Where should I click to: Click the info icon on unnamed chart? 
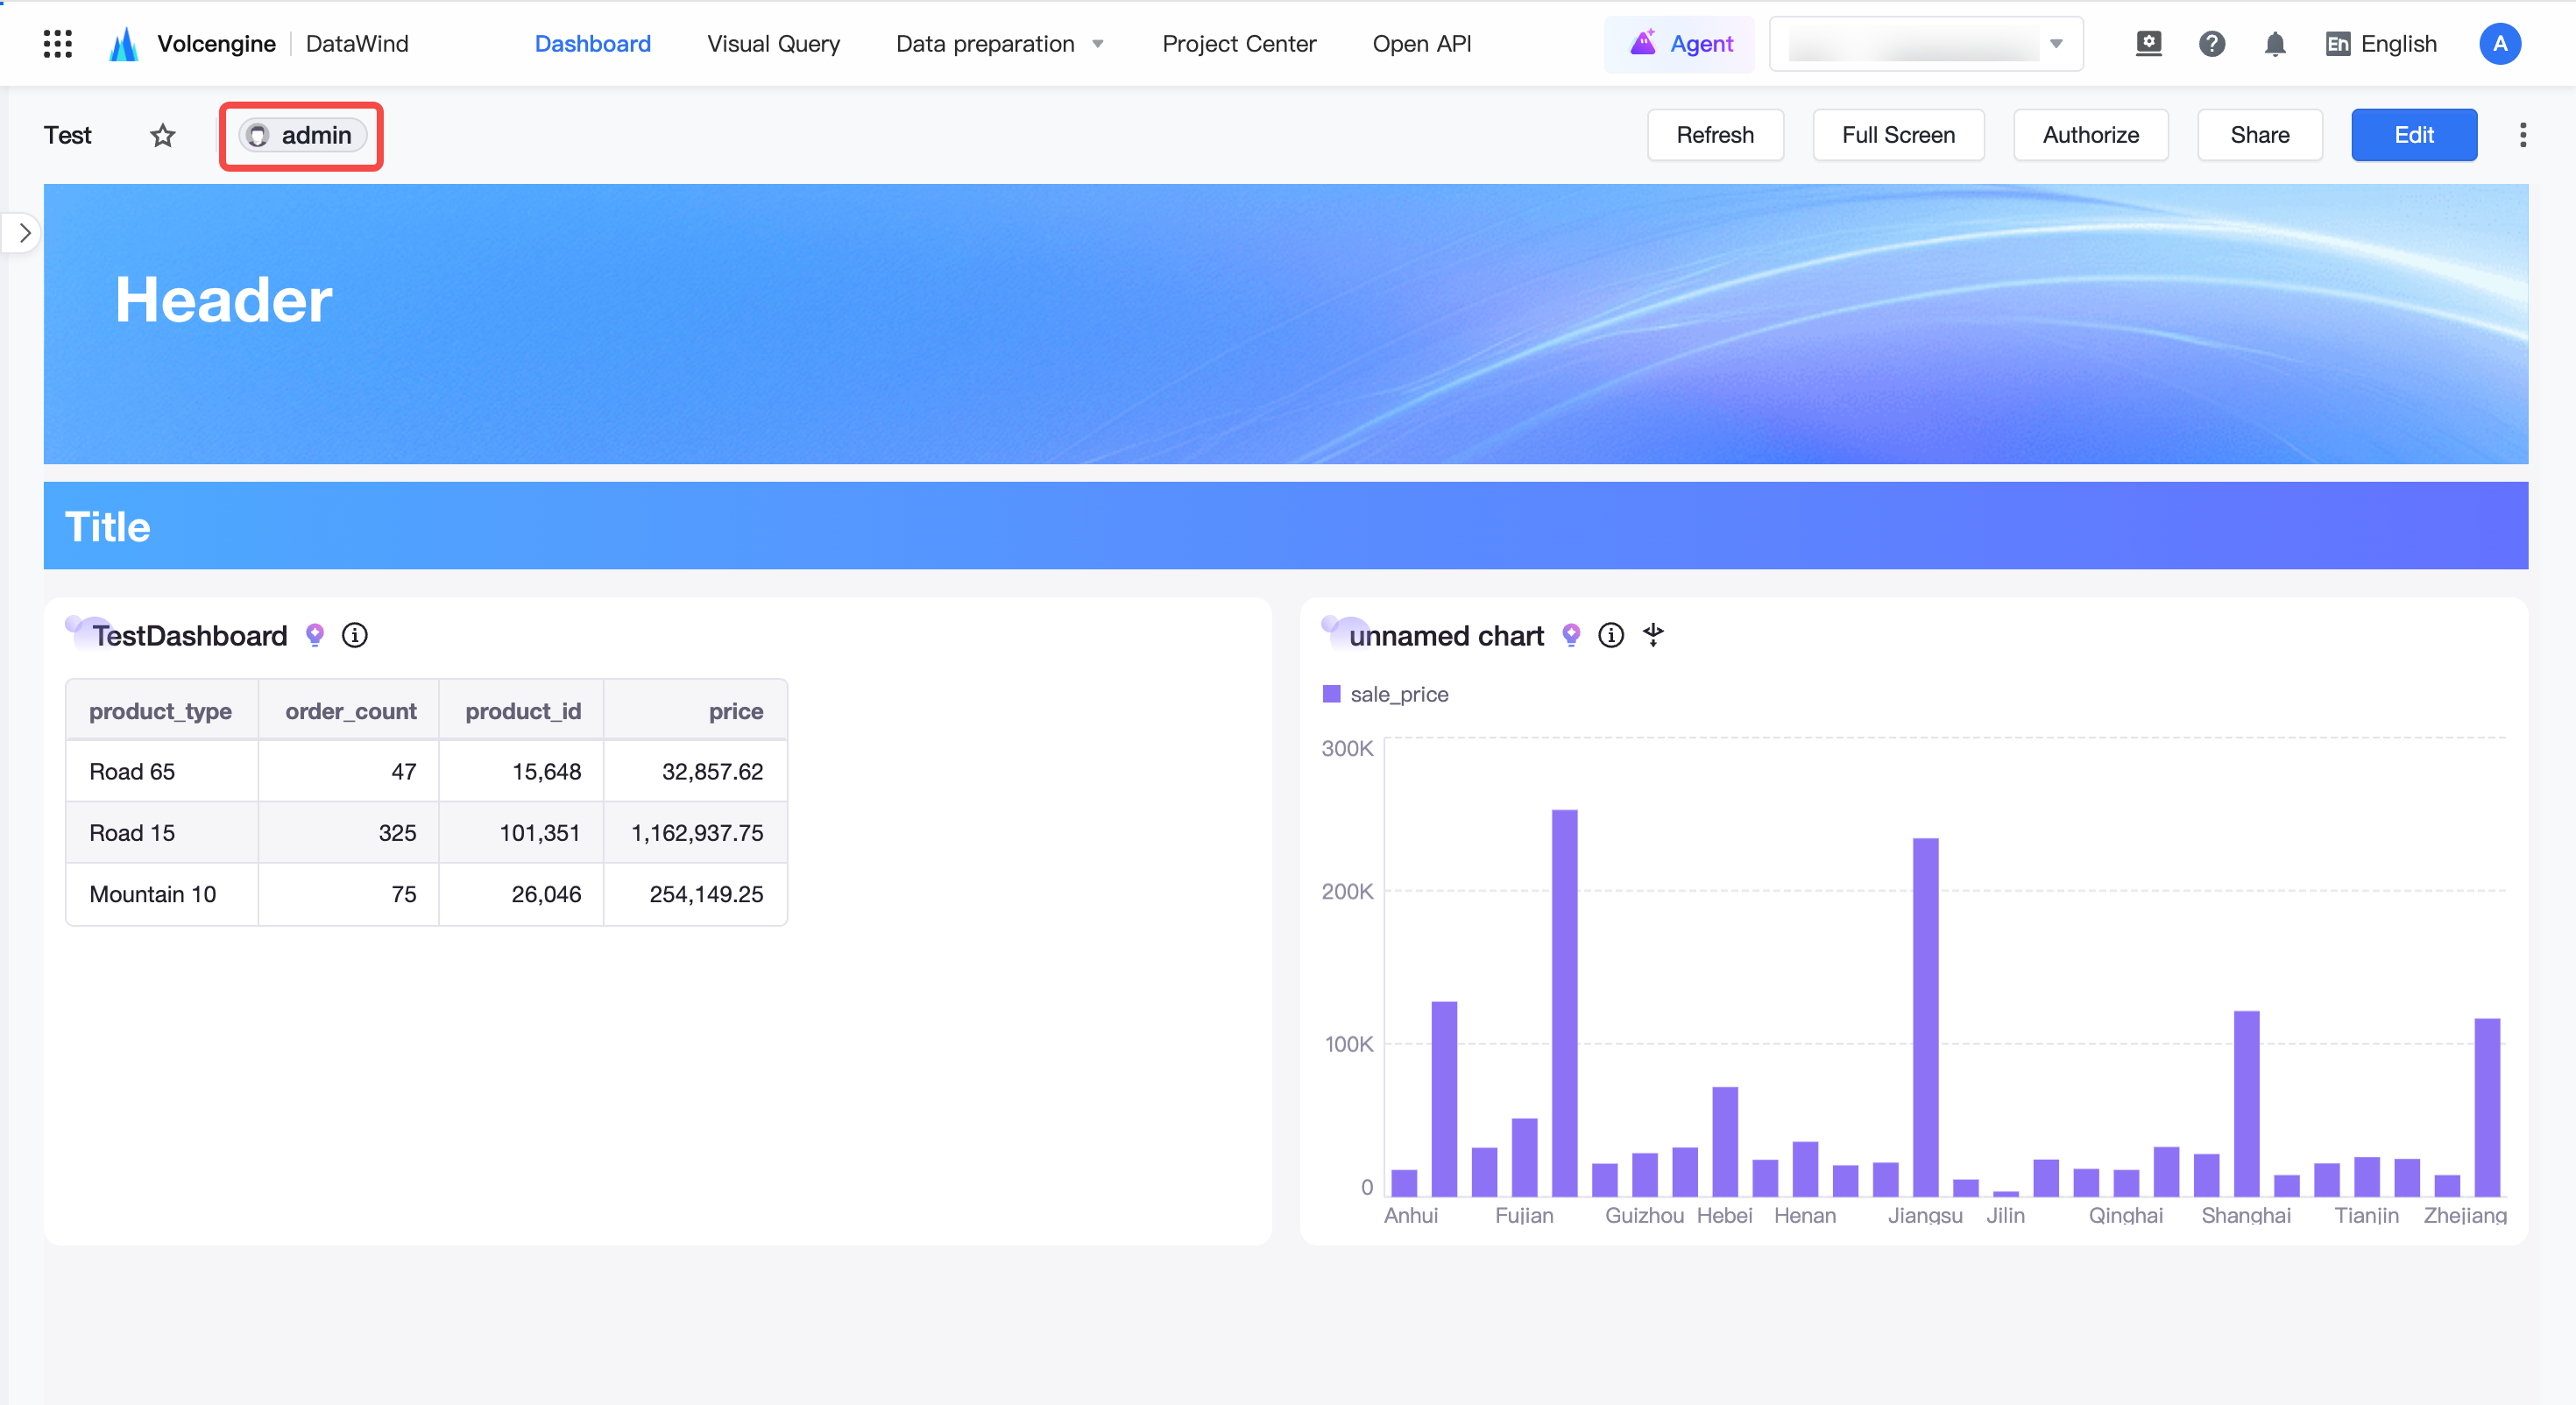[1611, 635]
